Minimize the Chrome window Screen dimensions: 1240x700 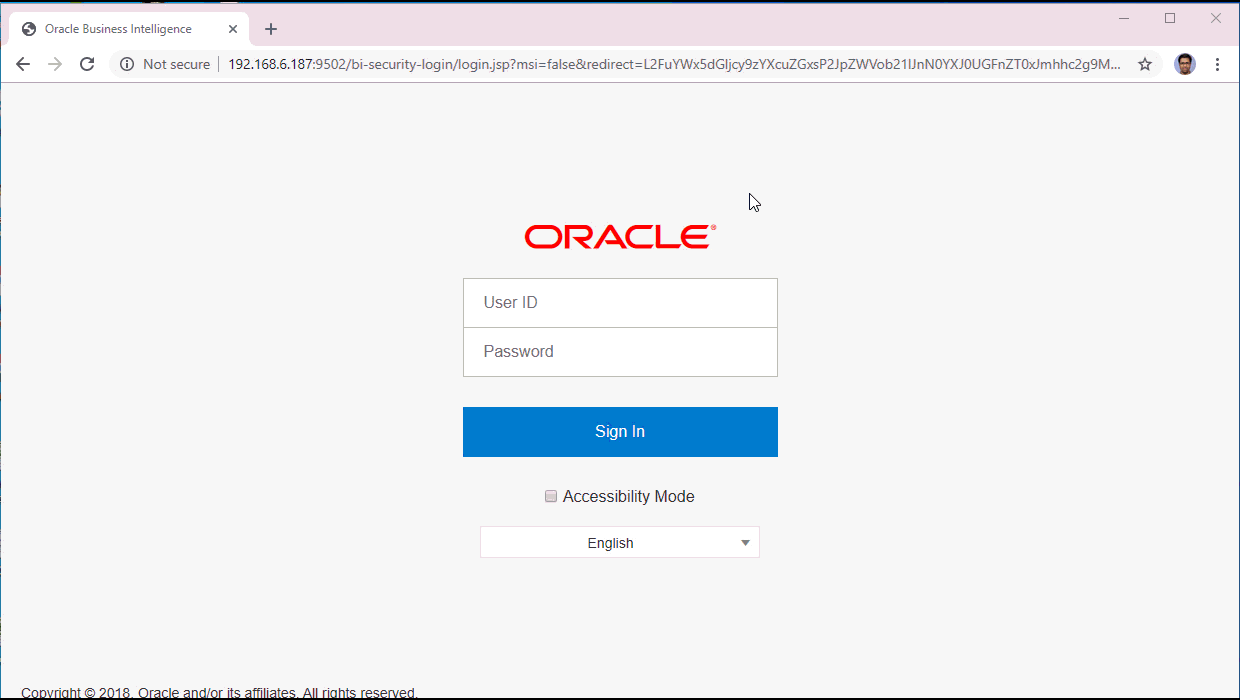[x=1124, y=18]
